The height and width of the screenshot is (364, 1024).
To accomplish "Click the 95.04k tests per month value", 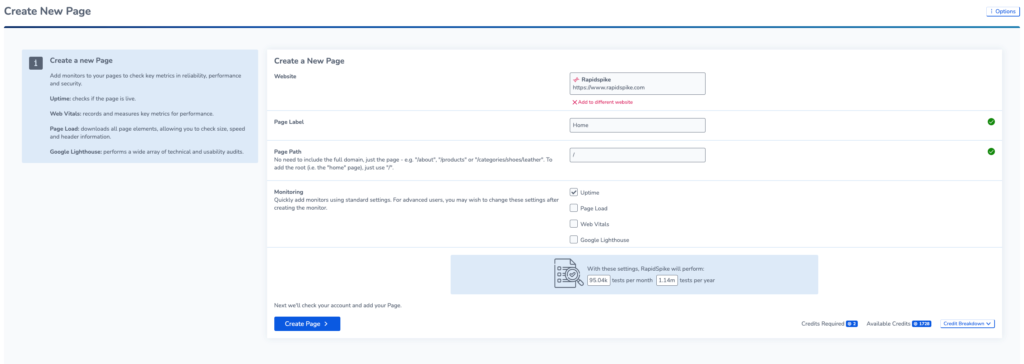I will 598,280.
